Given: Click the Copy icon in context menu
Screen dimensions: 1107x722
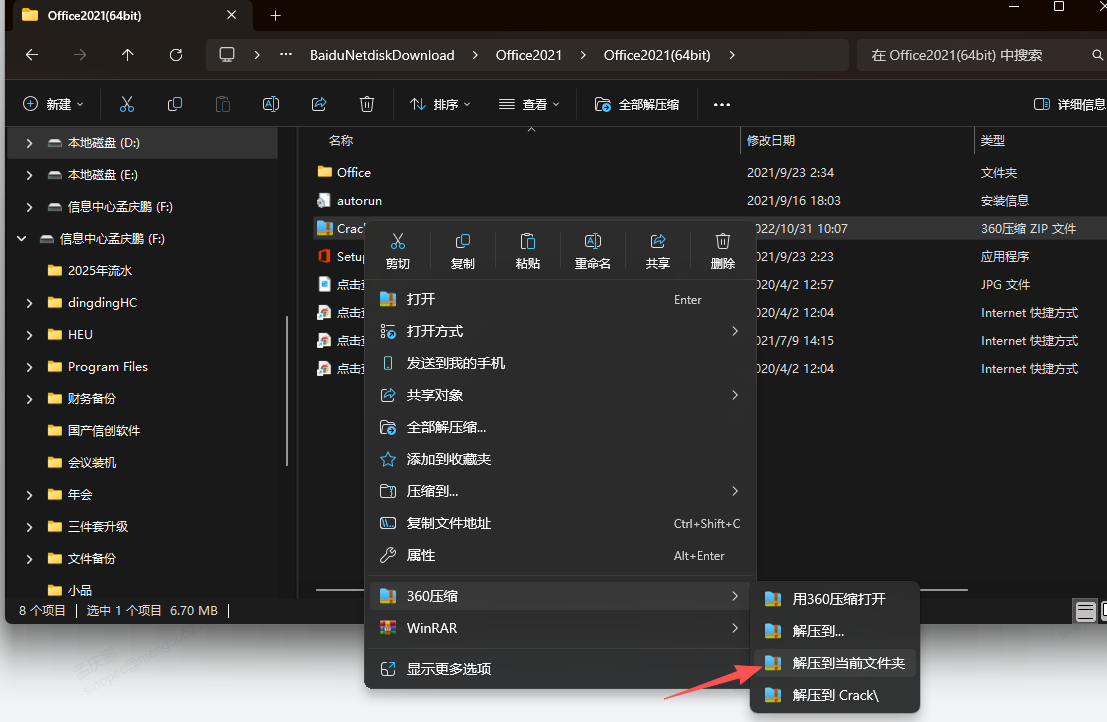Looking at the screenshot, I should (462, 242).
